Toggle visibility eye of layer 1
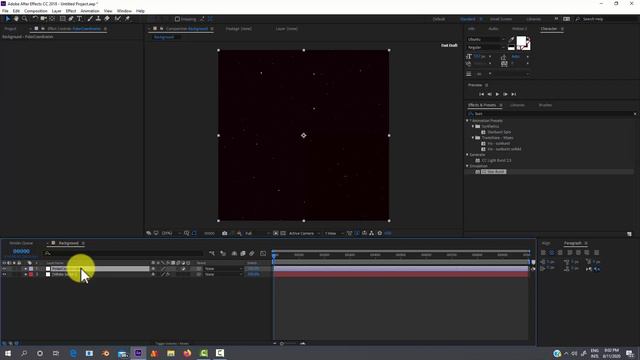Image resolution: width=640 pixels, height=360 pixels. click(4, 269)
